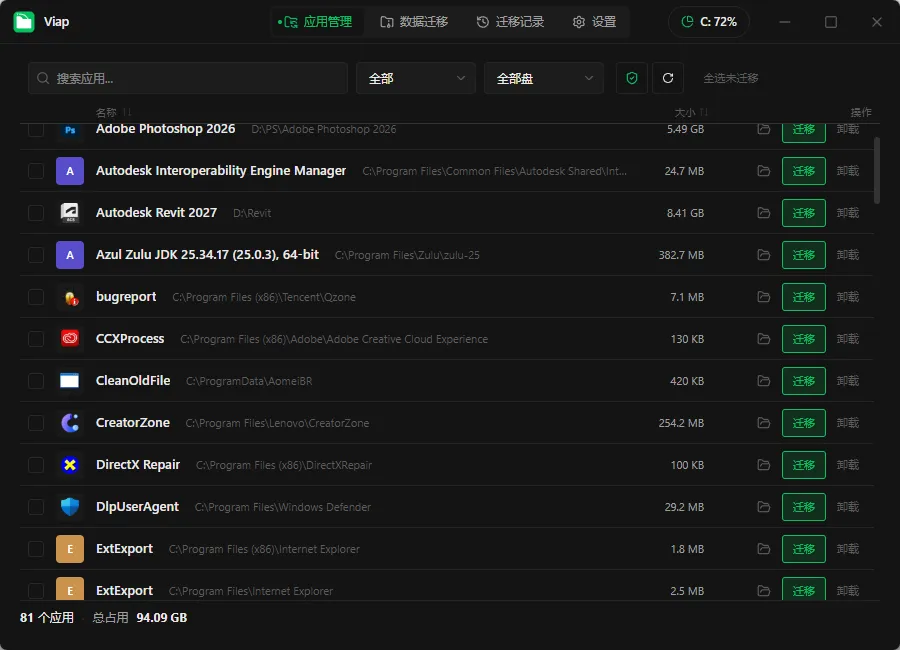
Task: Open folder location for CCXProcess
Action: tap(763, 339)
